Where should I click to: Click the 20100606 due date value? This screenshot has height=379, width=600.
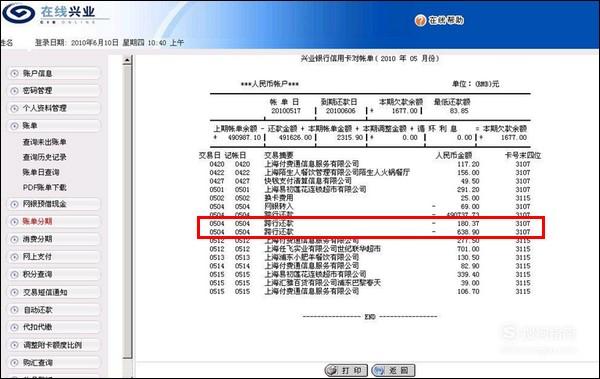point(341,111)
